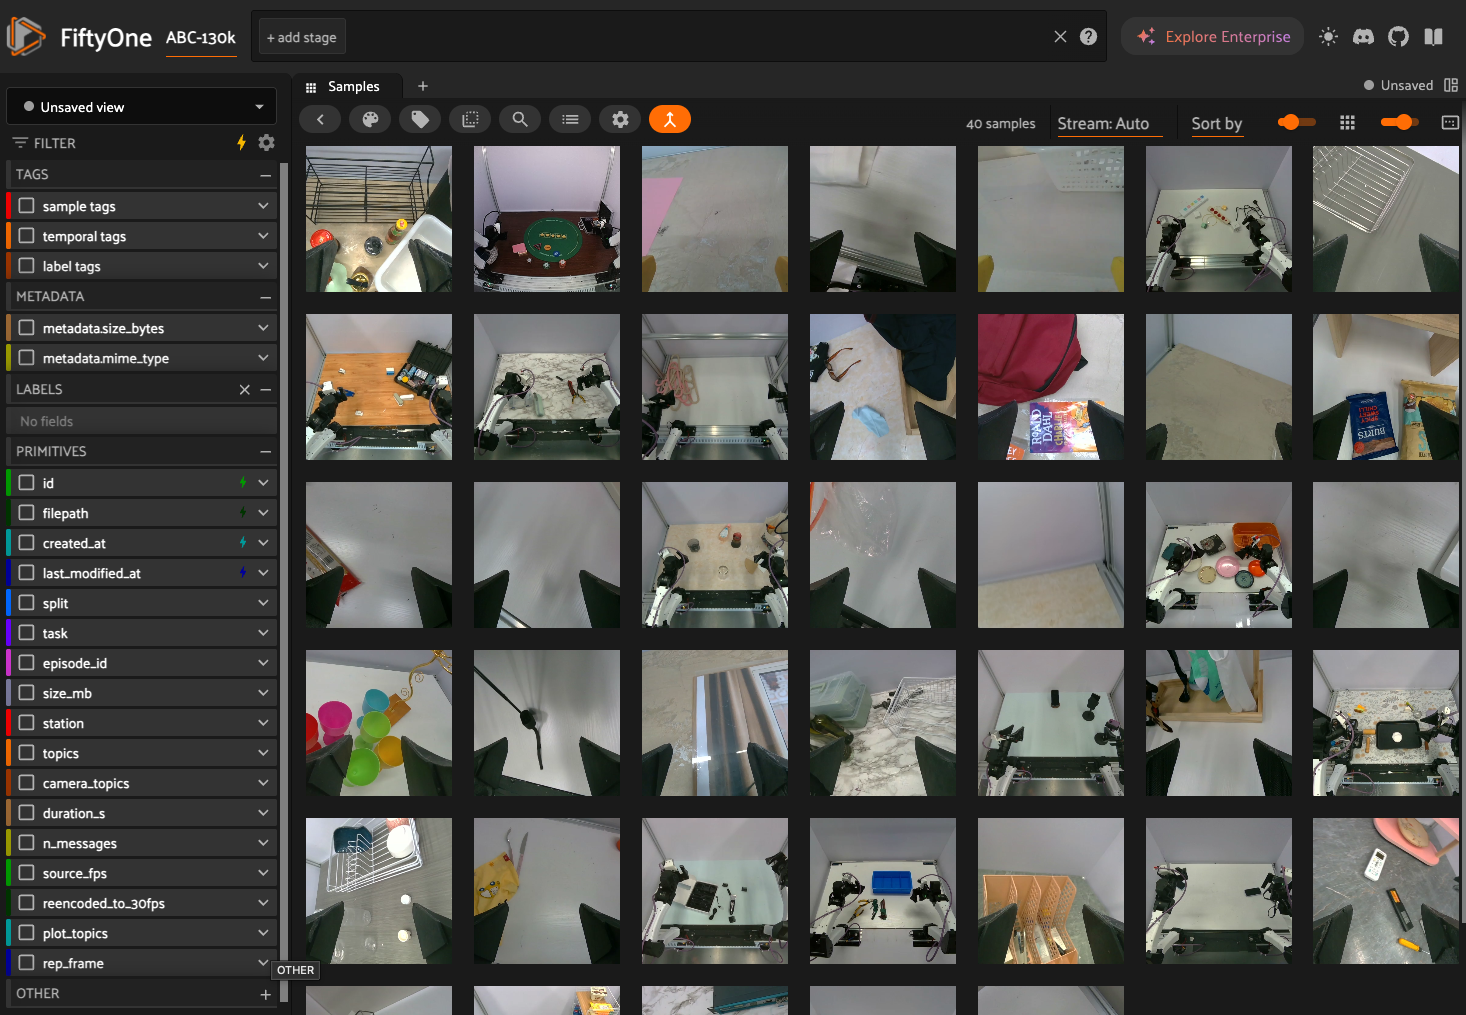Toggle the light/dark theme icon
1466x1015 pixels.
pyautogui.click(x=1328, y=37)
